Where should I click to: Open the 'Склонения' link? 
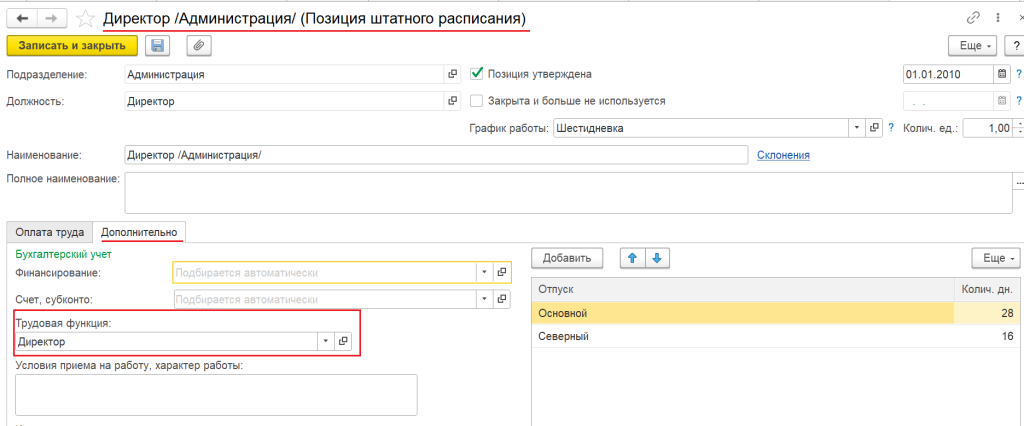783,154
